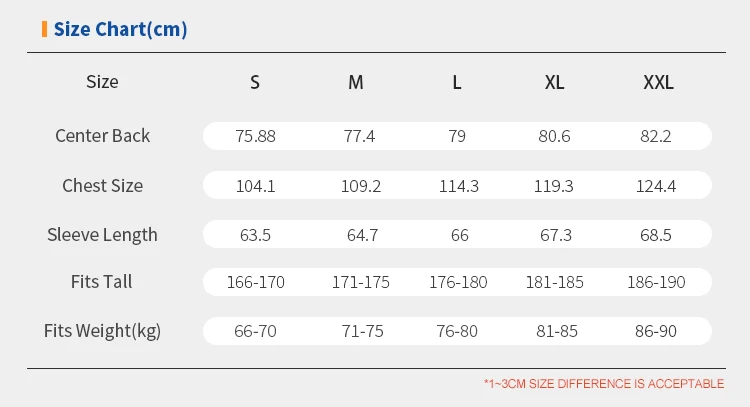The height and width of the screenshot is (407, 750).
Task: Select the 181-185 height range cell
Action: pyautogui.click(x=555, y=283)
